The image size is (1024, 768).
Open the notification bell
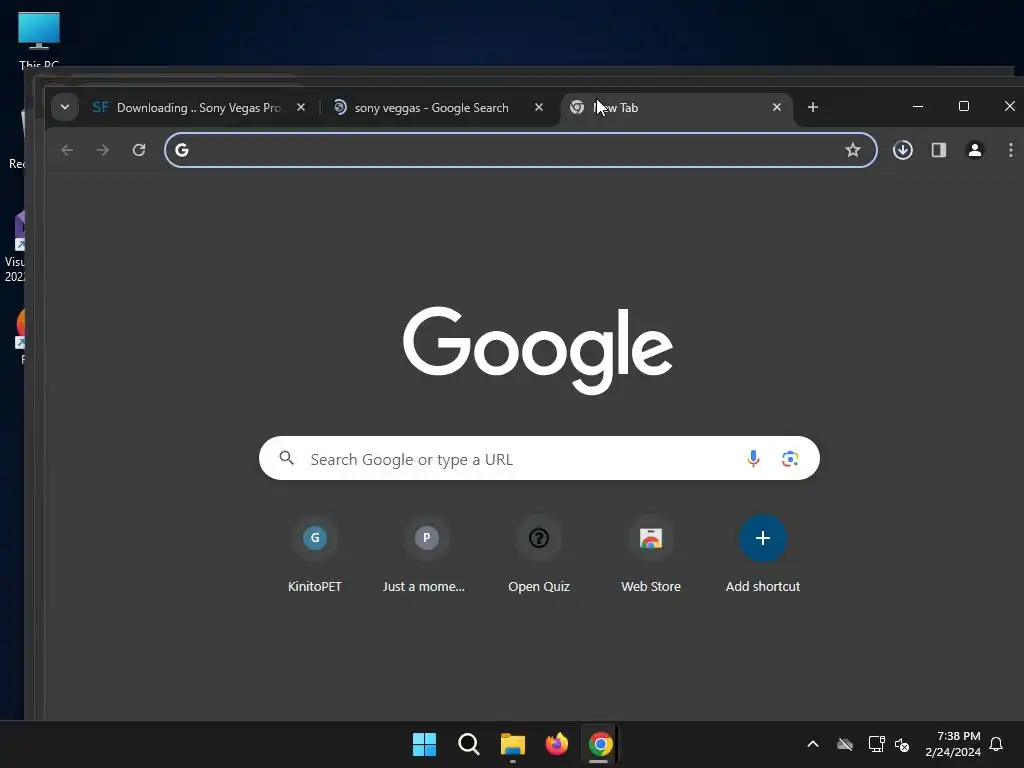(x=996, y=744)
